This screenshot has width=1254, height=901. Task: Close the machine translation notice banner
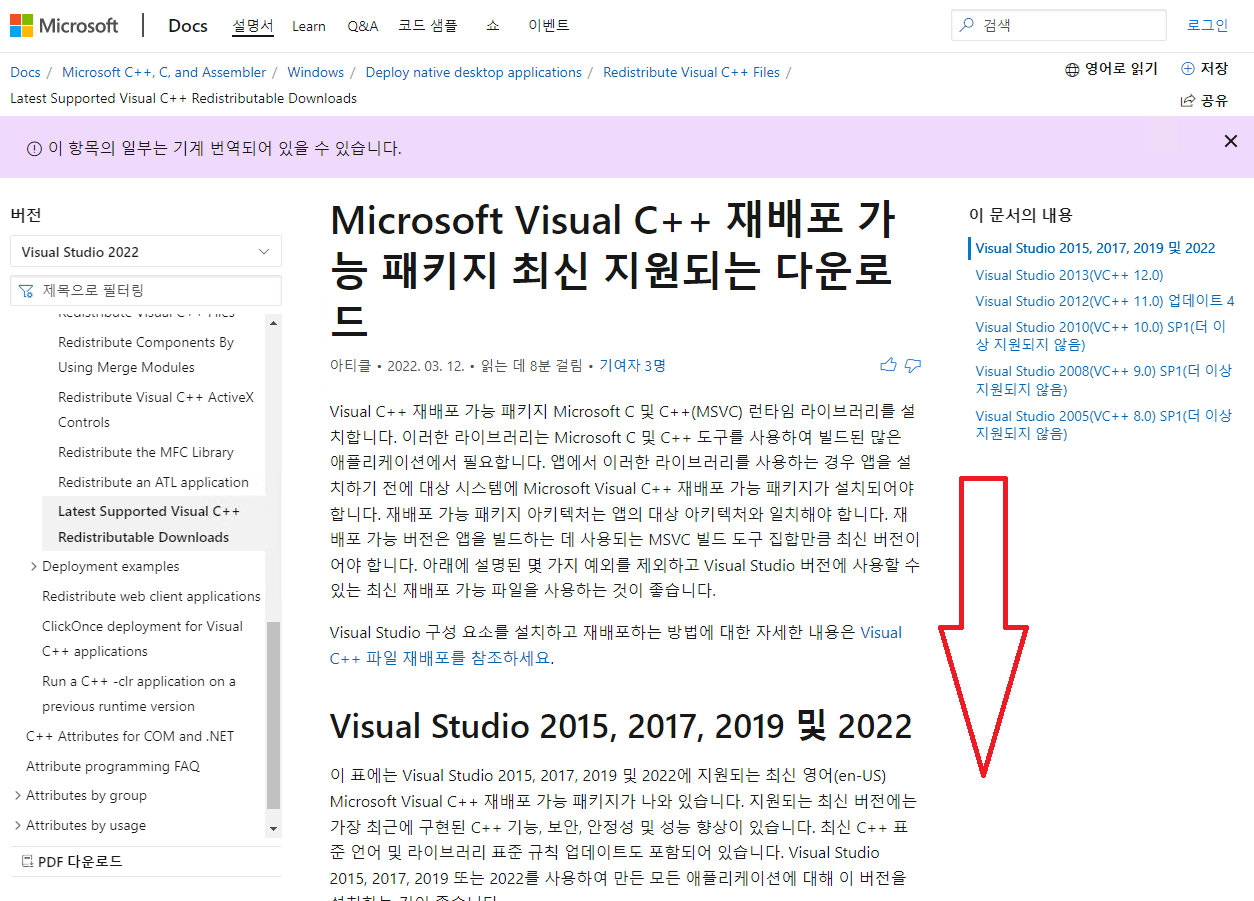(1231, 141)
